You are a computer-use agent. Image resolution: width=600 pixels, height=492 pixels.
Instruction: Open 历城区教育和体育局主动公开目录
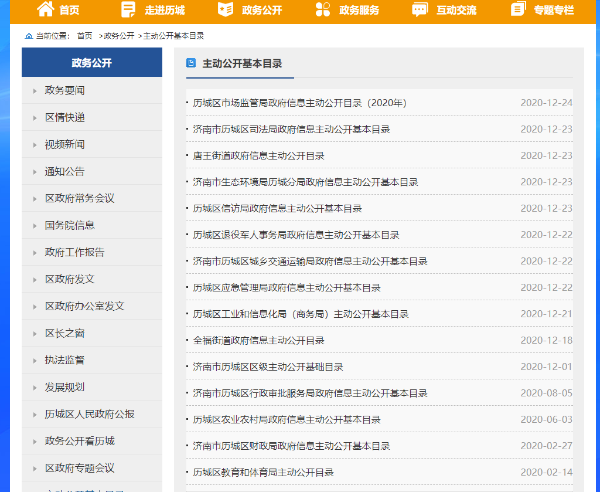(x=263, y=472)
